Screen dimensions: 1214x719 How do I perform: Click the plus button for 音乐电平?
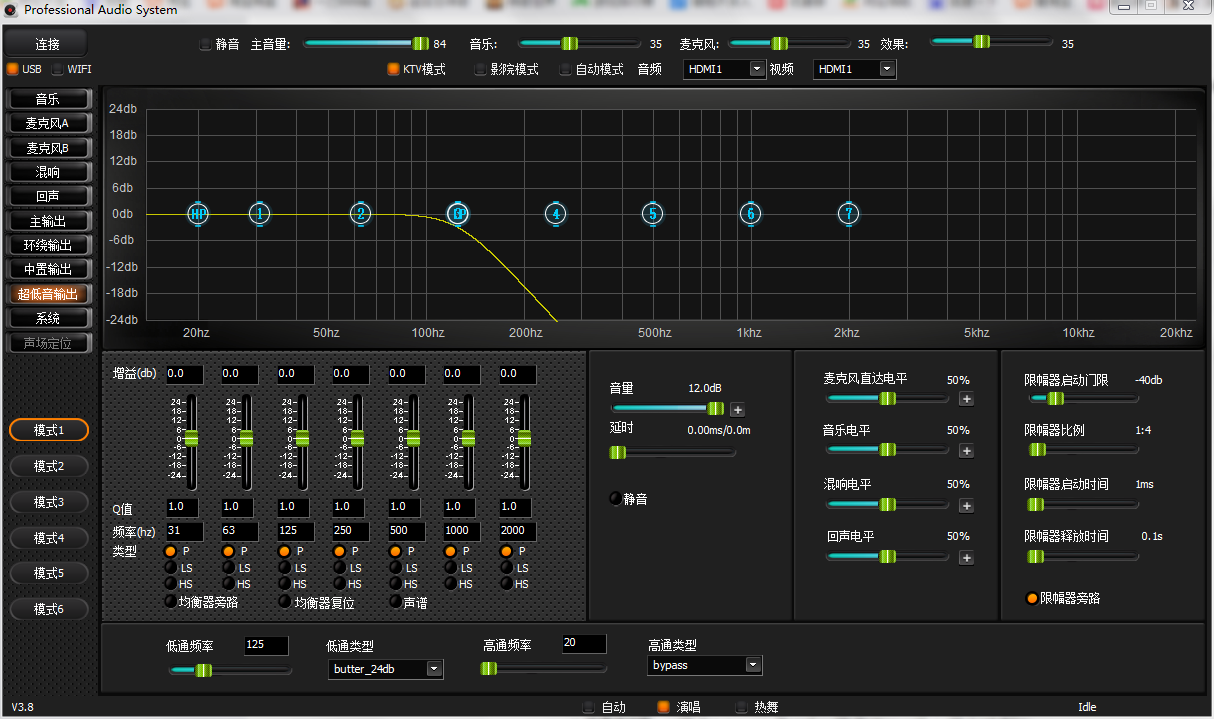click(966, 451)
